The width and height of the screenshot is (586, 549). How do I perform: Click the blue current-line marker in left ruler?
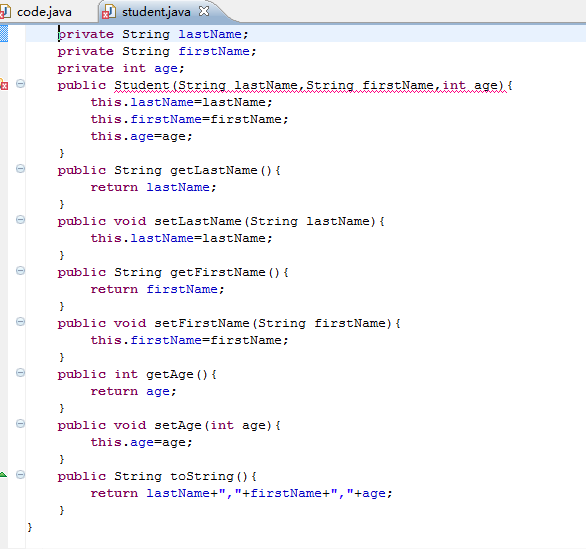pos(4,33)
